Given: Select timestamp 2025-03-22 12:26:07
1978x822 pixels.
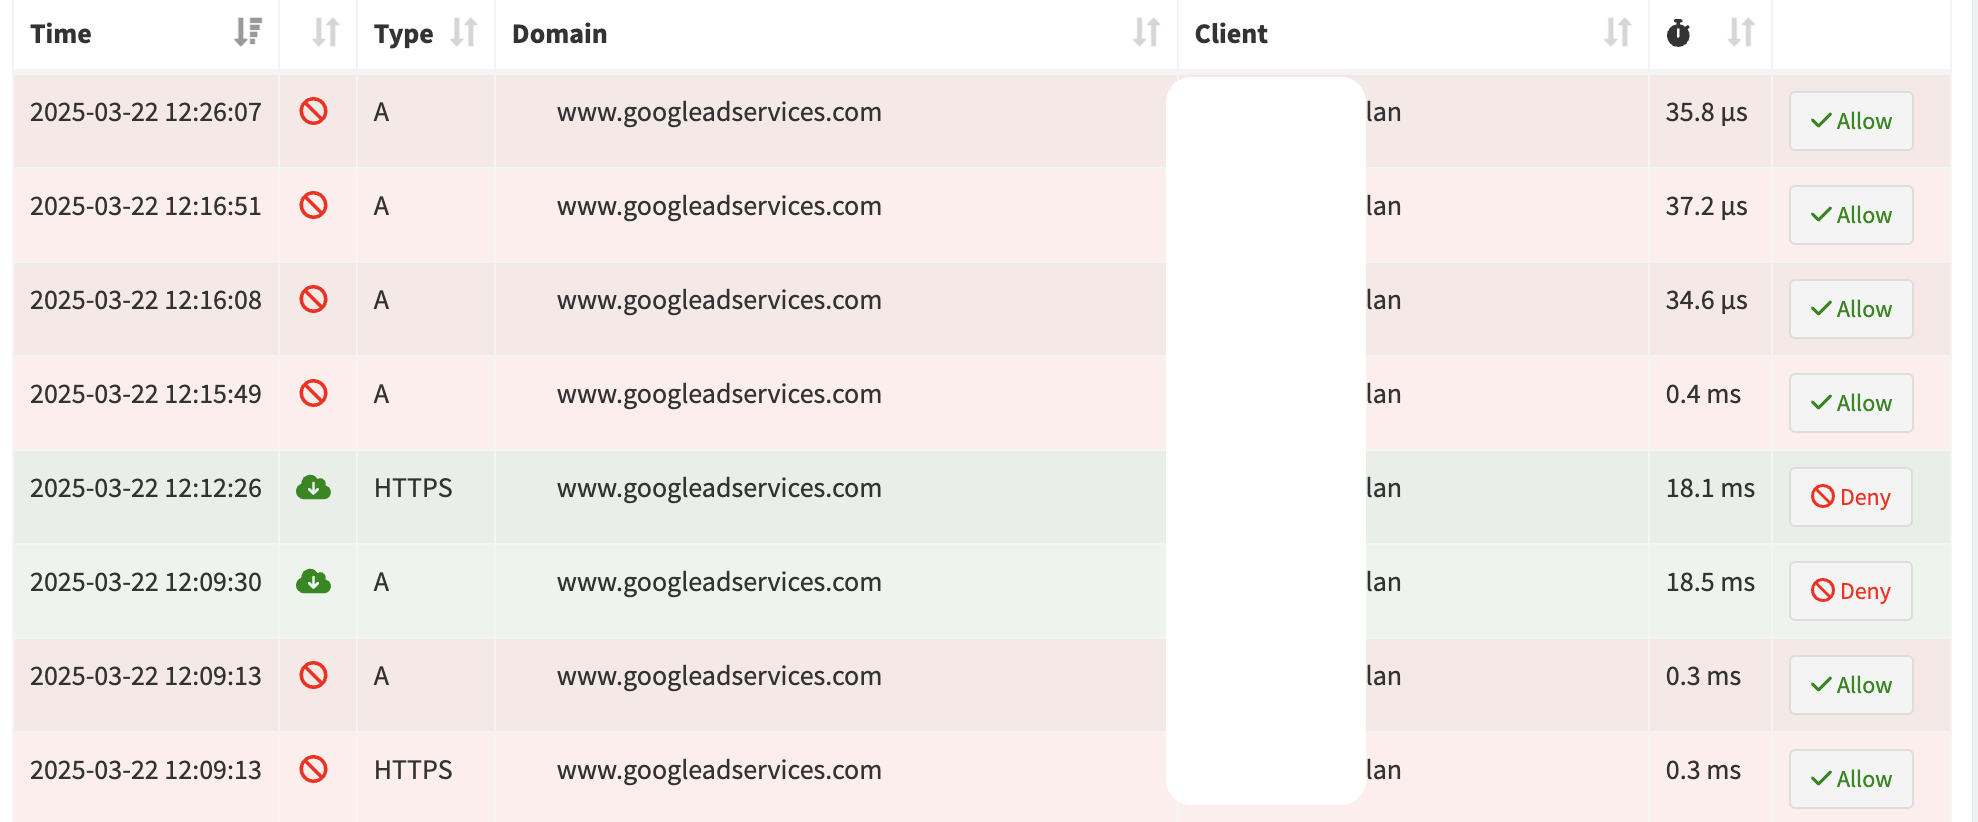Looking at the screenshot, I should click(146, 112).
